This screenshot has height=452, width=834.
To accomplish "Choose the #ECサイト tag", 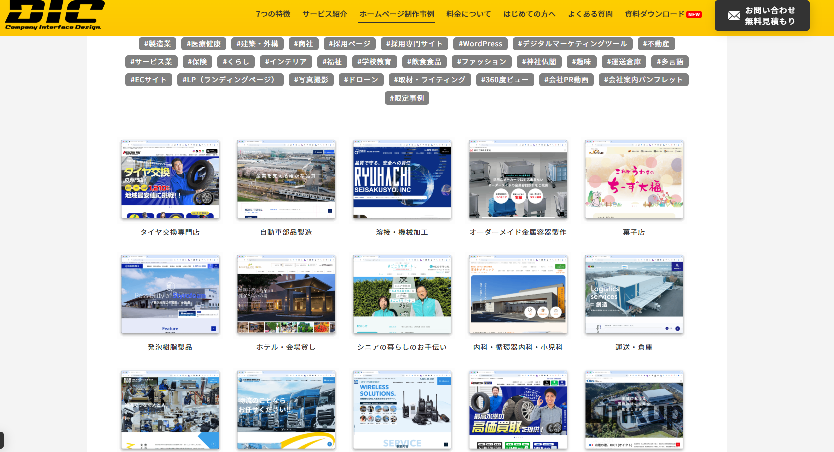I will click(x=149, y=80).
